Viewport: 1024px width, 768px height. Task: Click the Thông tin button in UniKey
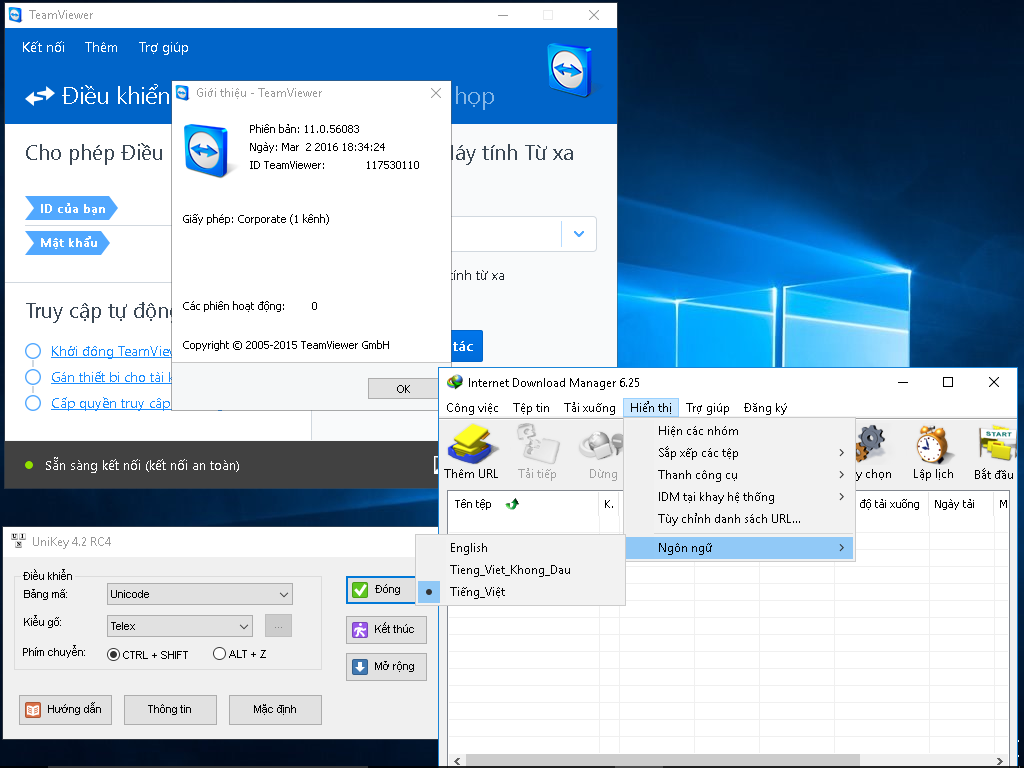pyautogui.click(x=170, y=709)
